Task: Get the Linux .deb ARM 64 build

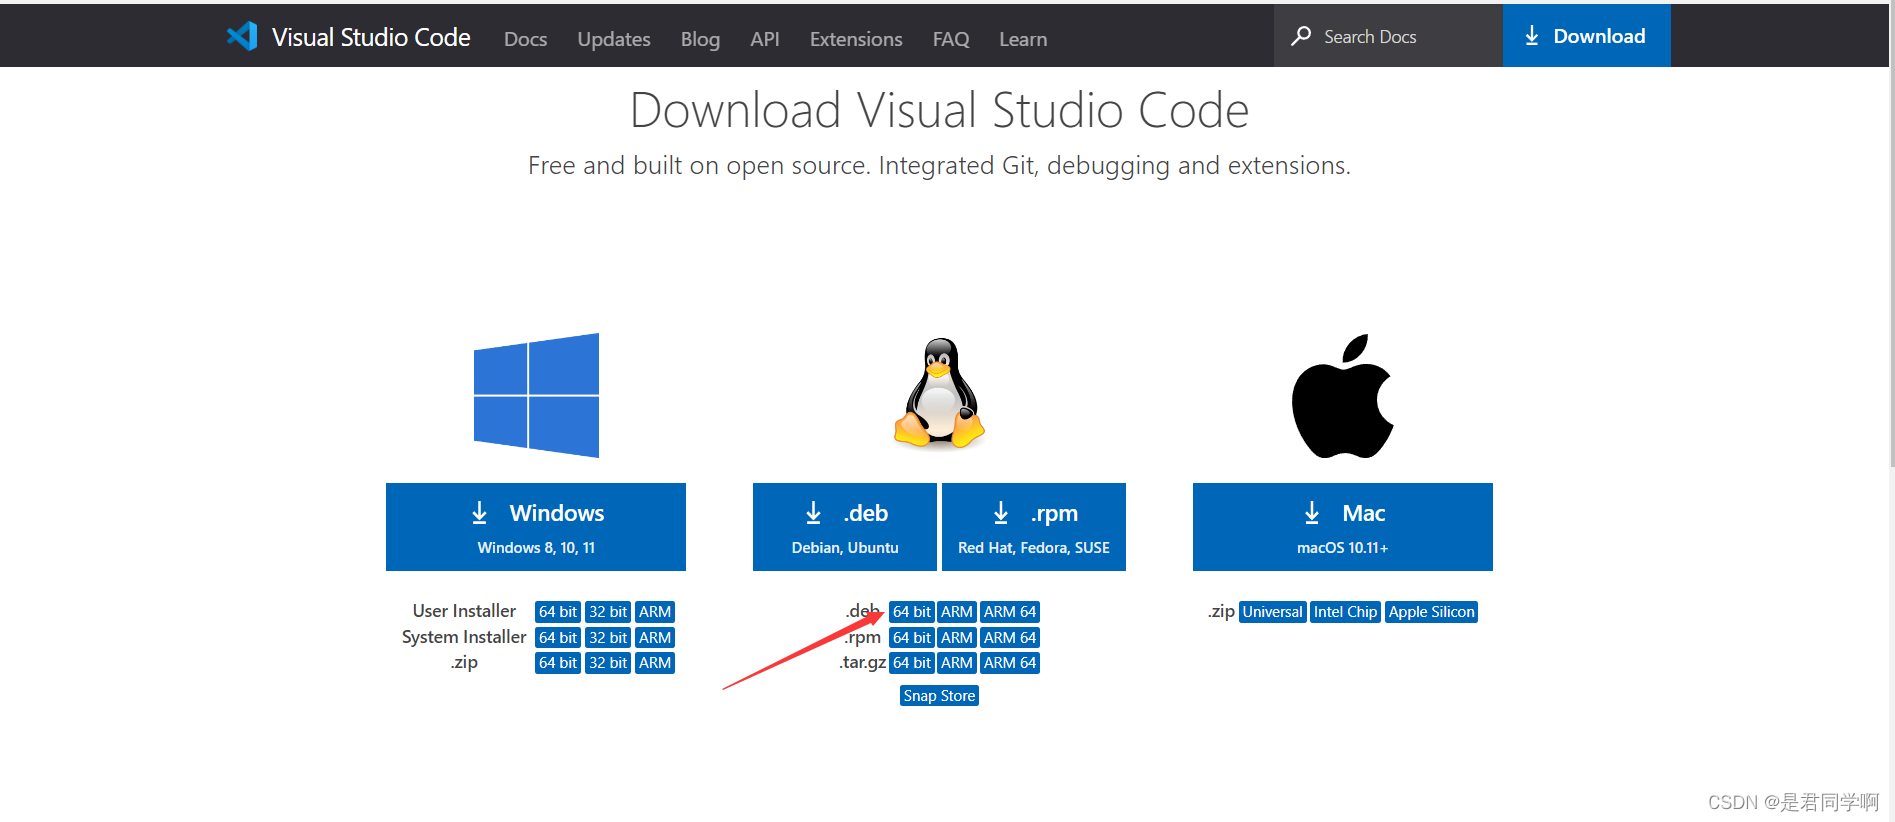Action: point(1010,612)
